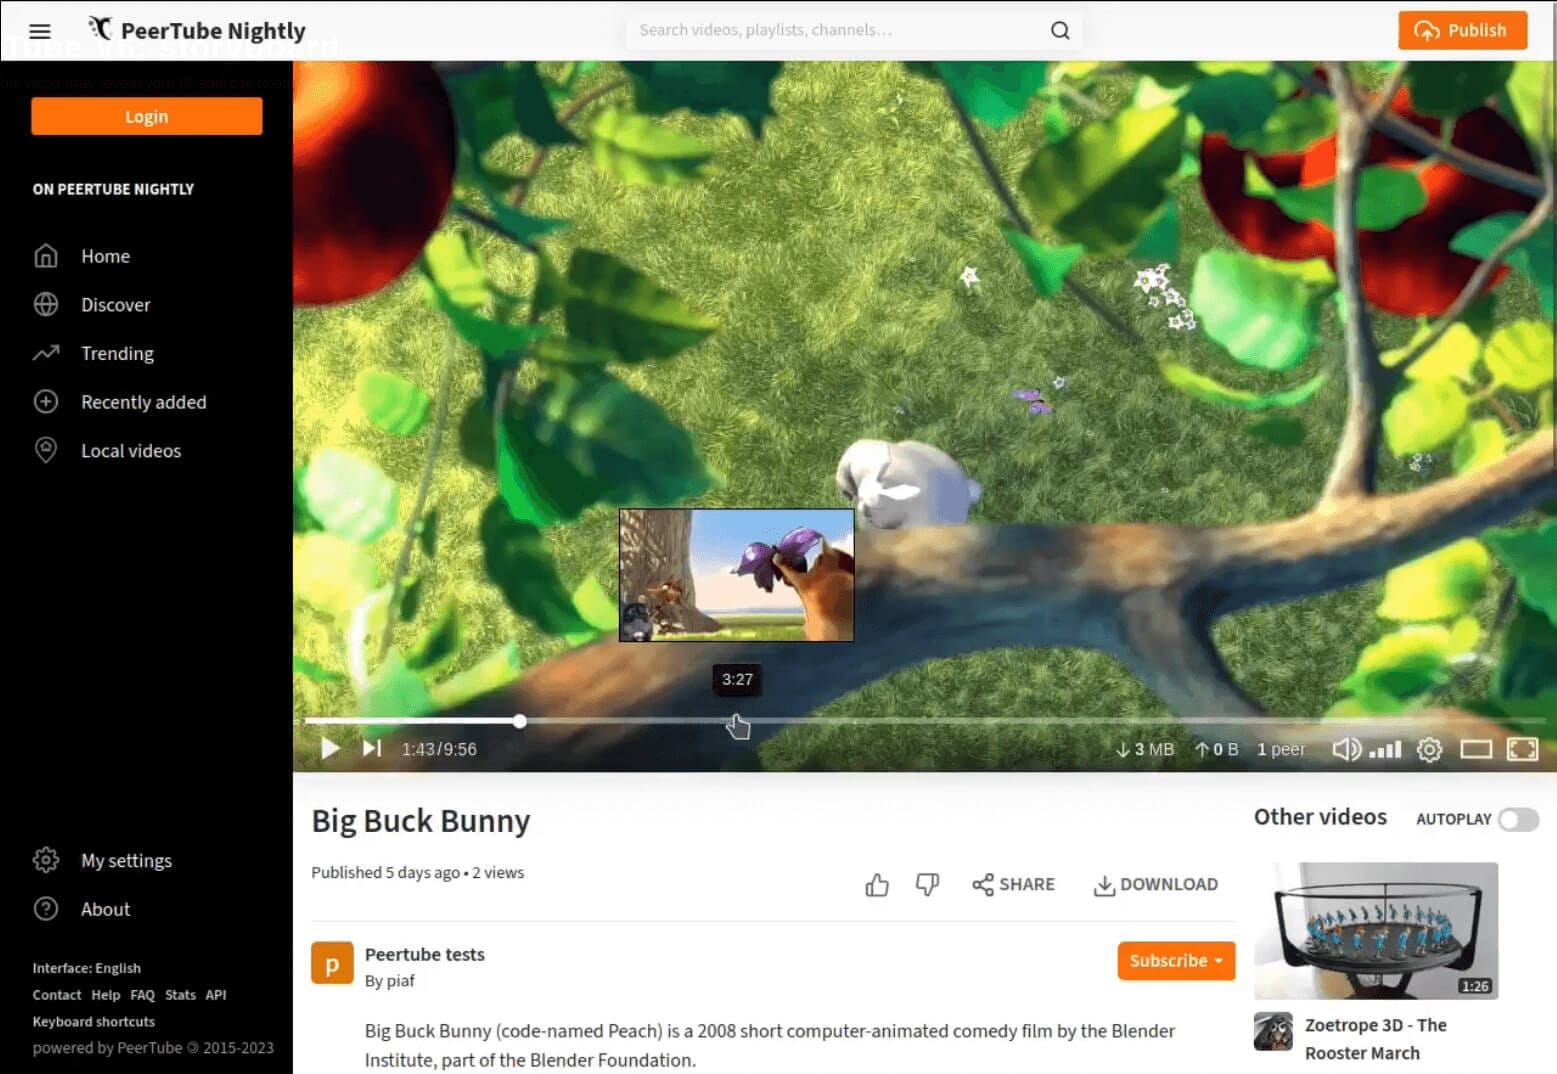Viewport: 1557px width, 1074px height.
Task: Expand the Subscribe button dropdown
Action: pyautogui.click(x=1219, y=961)
